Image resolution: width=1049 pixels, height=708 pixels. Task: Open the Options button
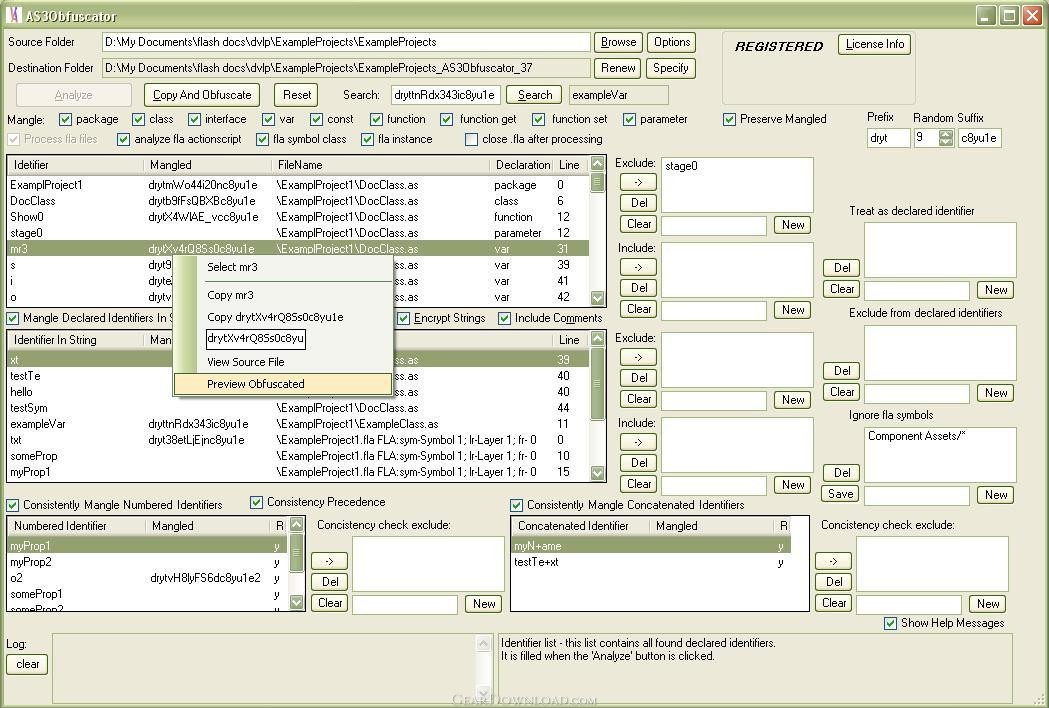[x=672, y=42]
